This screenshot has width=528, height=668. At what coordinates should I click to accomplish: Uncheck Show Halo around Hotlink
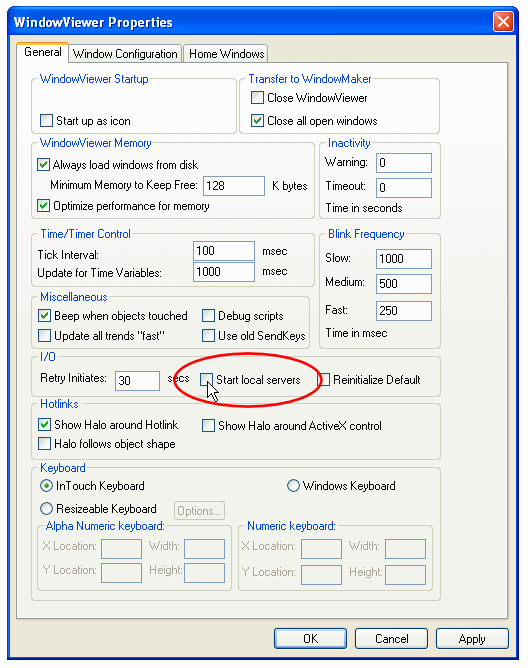[44, 425]
